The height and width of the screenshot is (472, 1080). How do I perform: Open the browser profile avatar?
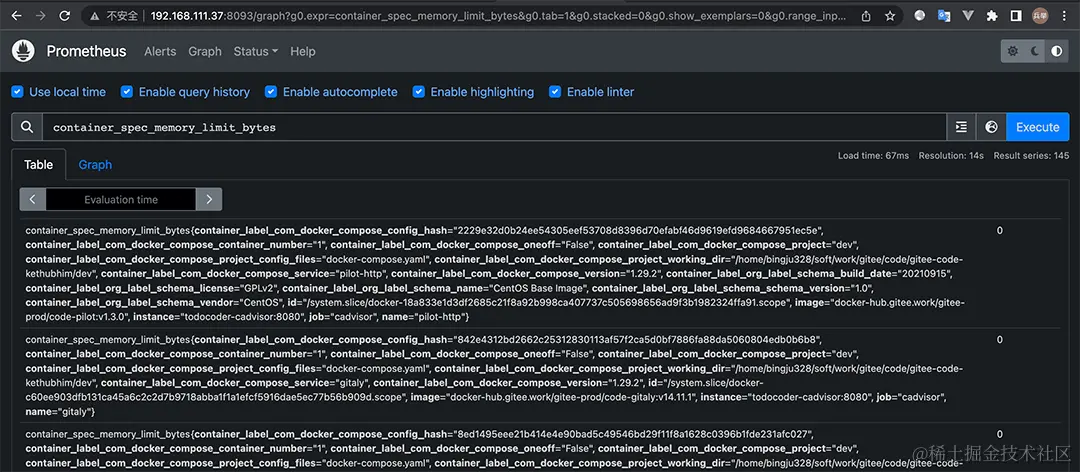point(1039,15)
